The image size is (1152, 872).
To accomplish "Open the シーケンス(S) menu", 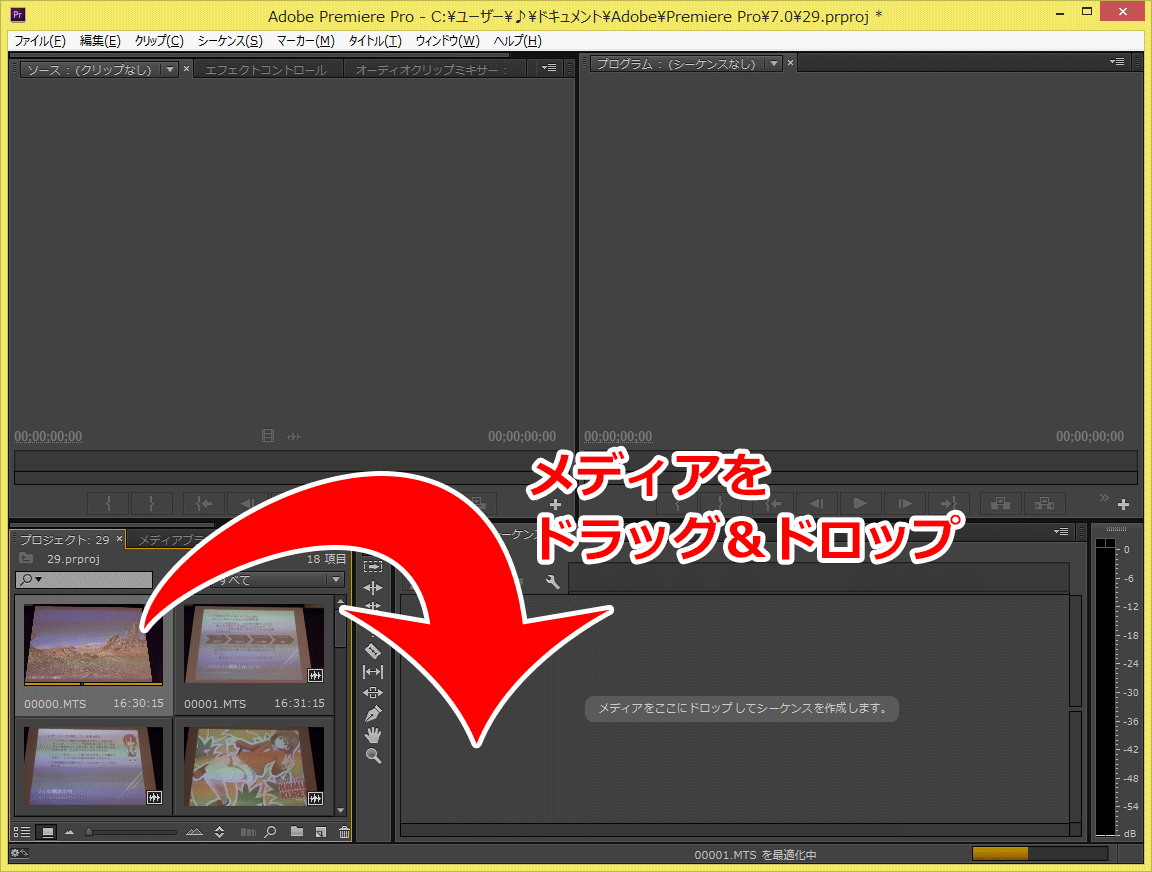I will tap(230, 41).
